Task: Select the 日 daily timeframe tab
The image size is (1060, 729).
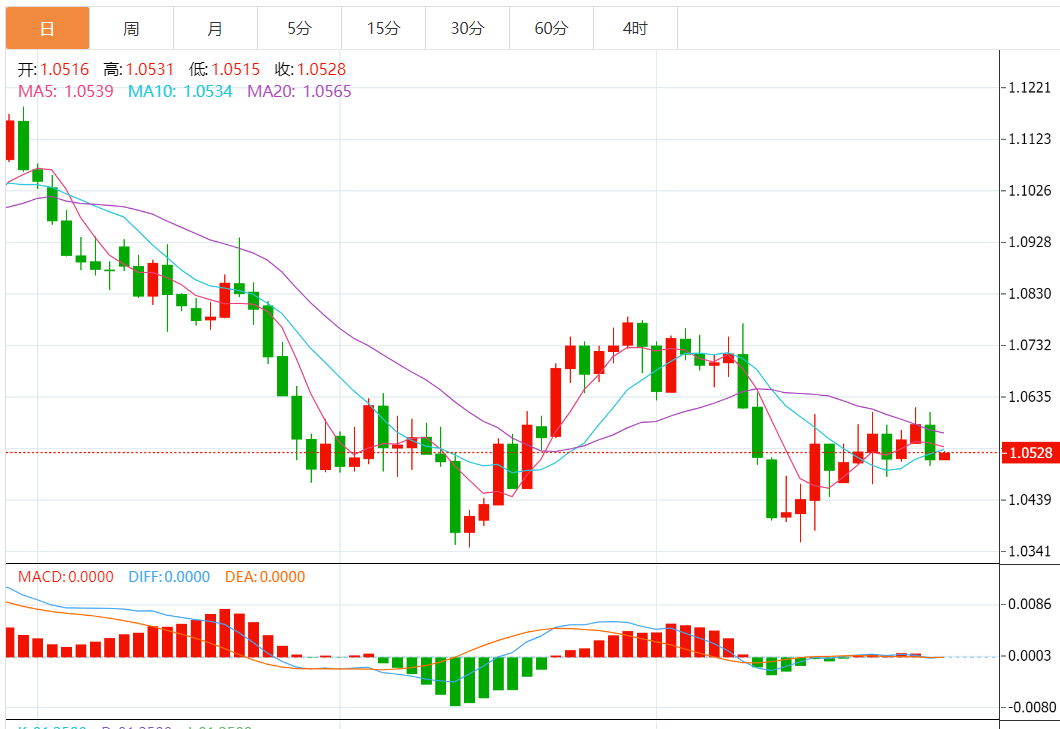Action: pyautogui.click(x=47, y=28)
